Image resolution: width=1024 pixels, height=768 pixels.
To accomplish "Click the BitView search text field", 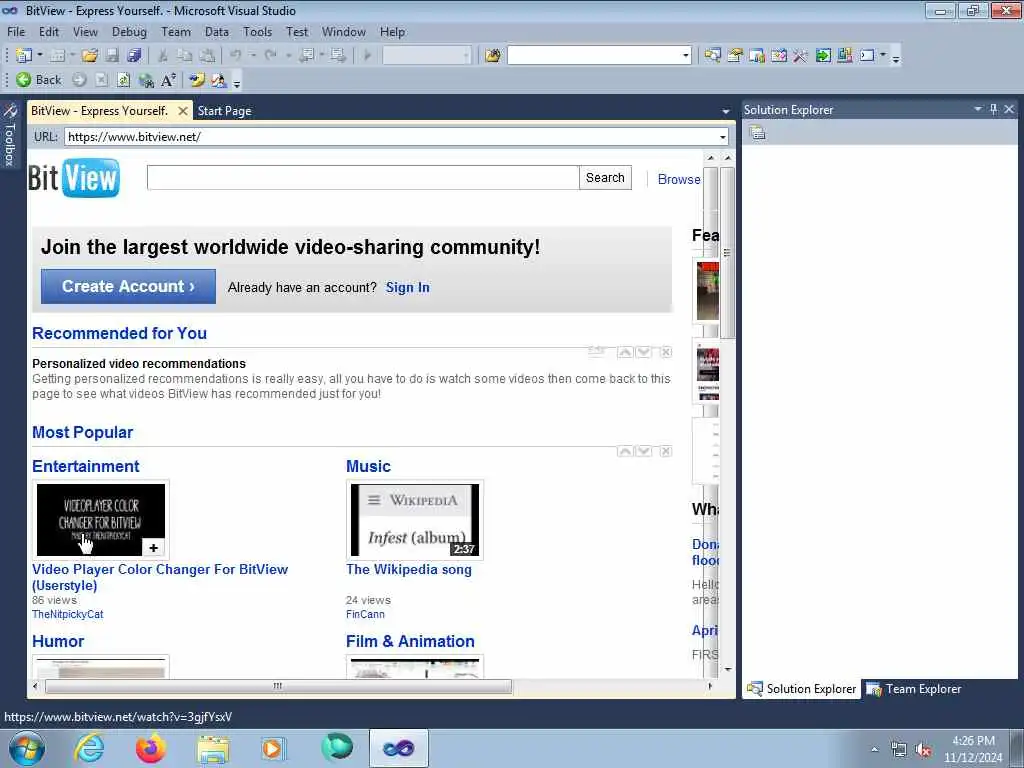I will pos(363,178).
